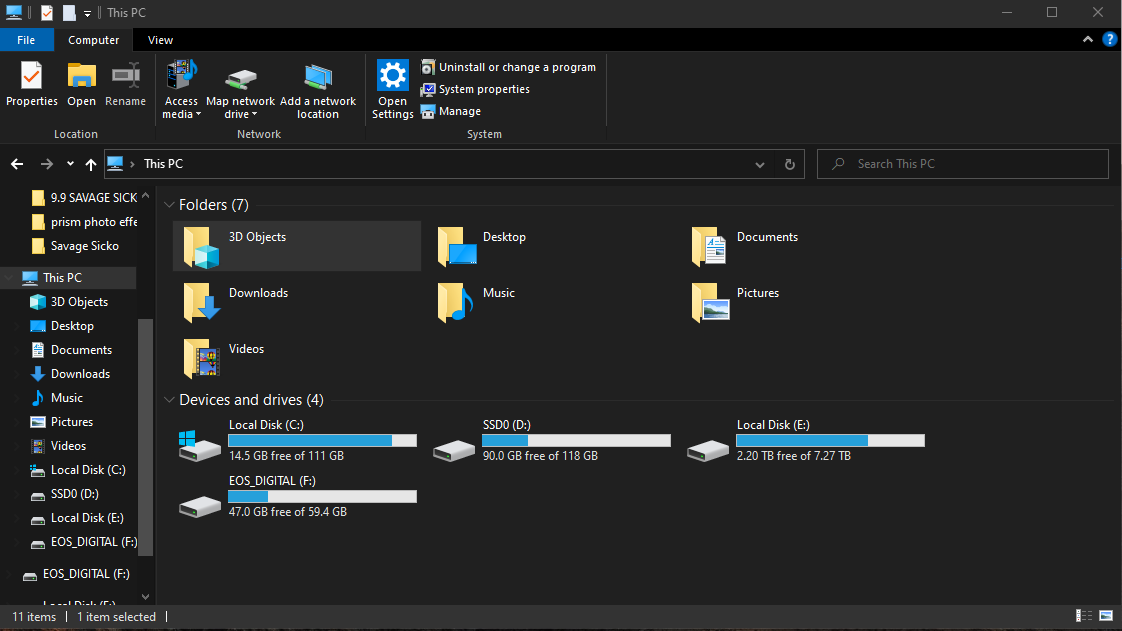Screen dimensions: 1122x631
Task: Click System properties in the ribbon
Action: 474,88
